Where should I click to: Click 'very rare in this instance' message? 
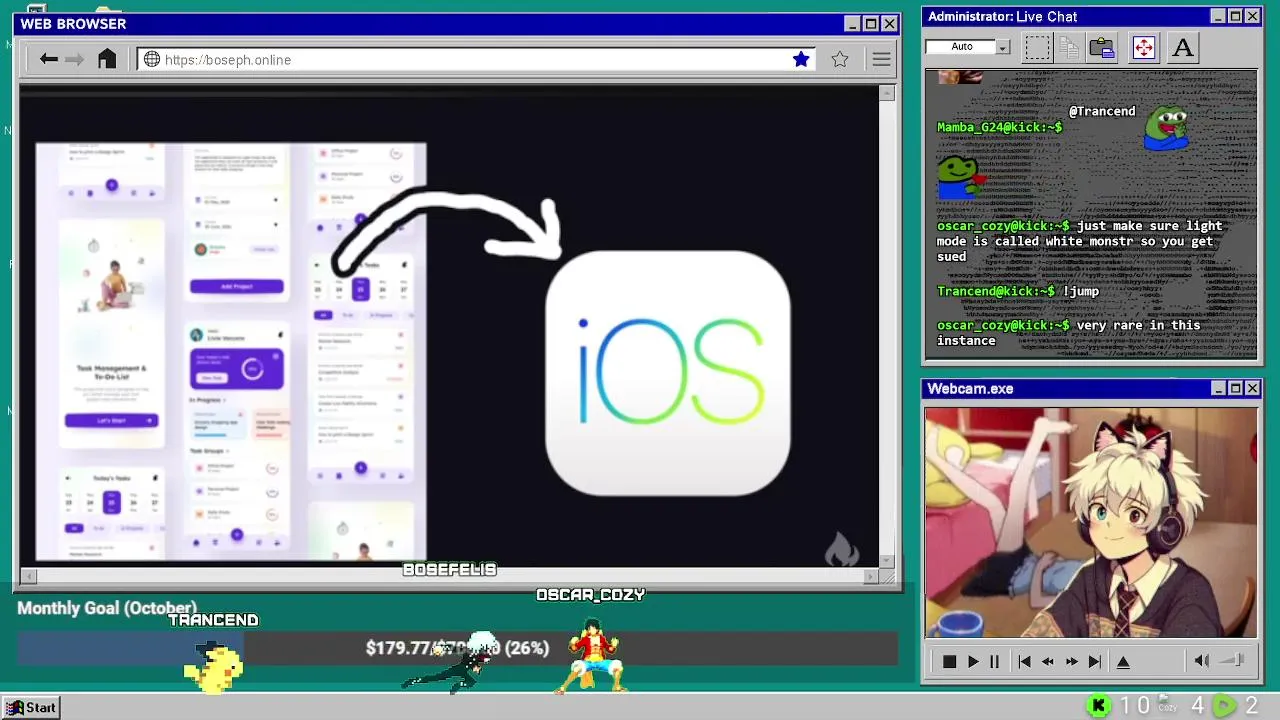point(1069,333)
